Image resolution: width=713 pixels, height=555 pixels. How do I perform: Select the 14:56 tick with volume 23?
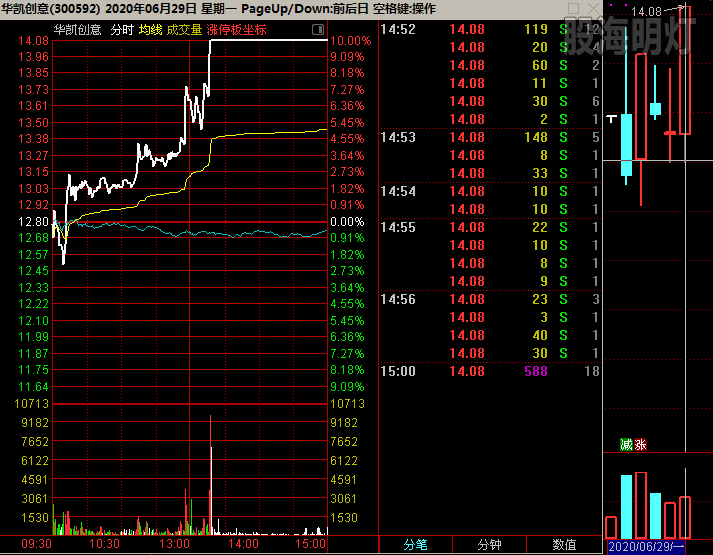click(x=490, y=299)
